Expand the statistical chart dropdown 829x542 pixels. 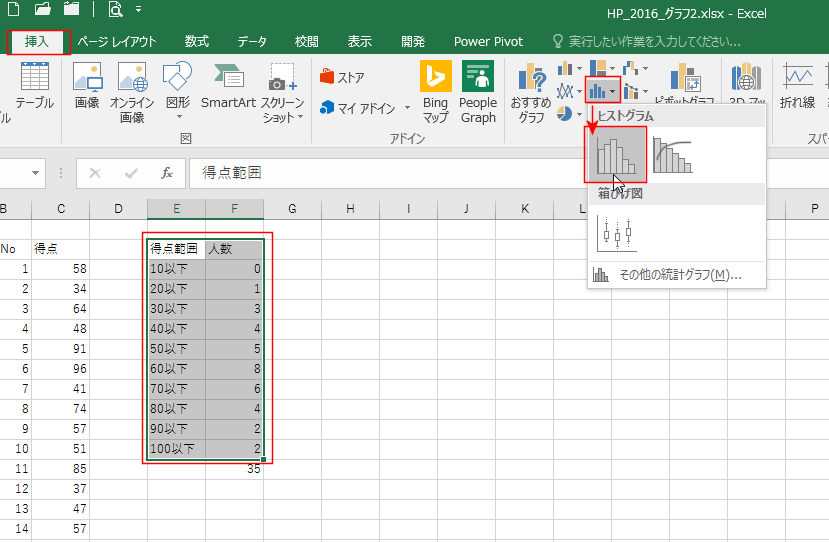(x=603, y=92)
